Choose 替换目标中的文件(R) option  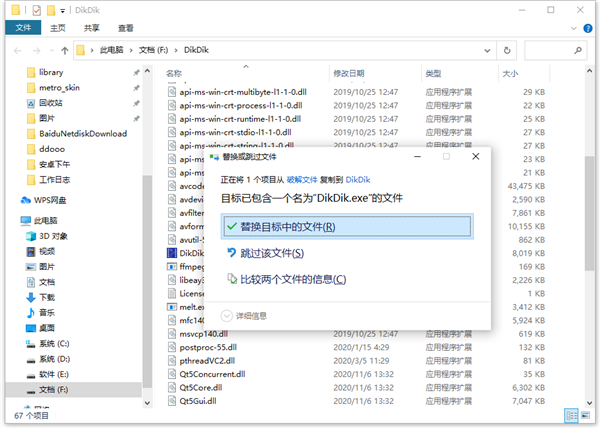[x=347, y=227]
